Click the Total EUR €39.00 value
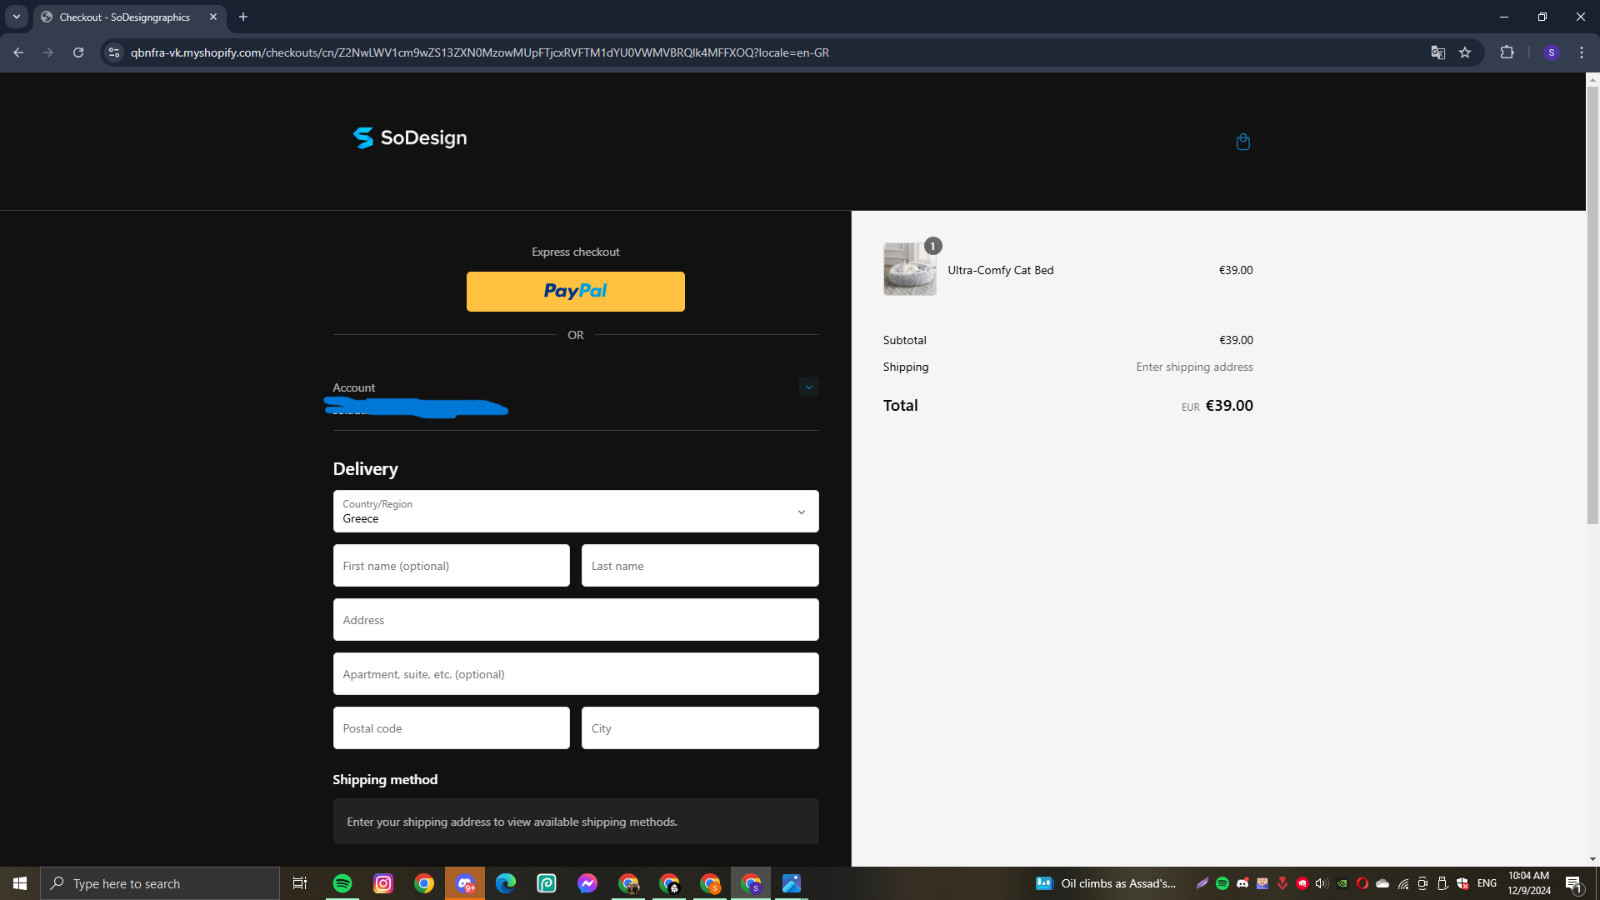Viewport: 1600px width, 900px height. [1217, 406]
